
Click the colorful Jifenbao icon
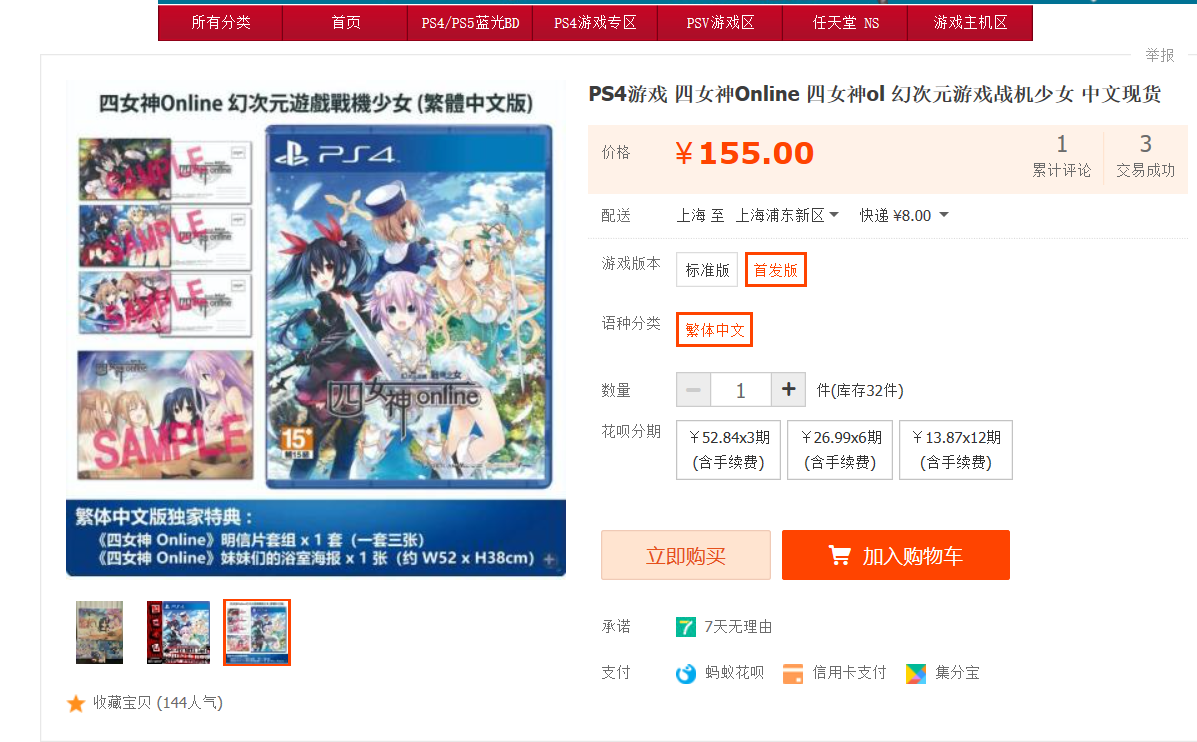pyautogui.click(x=915, y=673)
